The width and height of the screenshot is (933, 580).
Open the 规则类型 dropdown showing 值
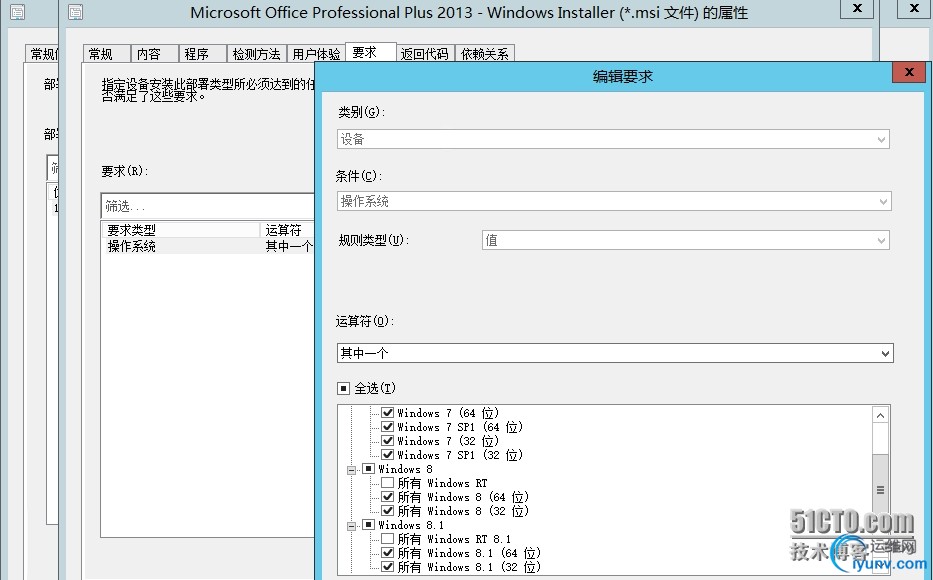685,240
